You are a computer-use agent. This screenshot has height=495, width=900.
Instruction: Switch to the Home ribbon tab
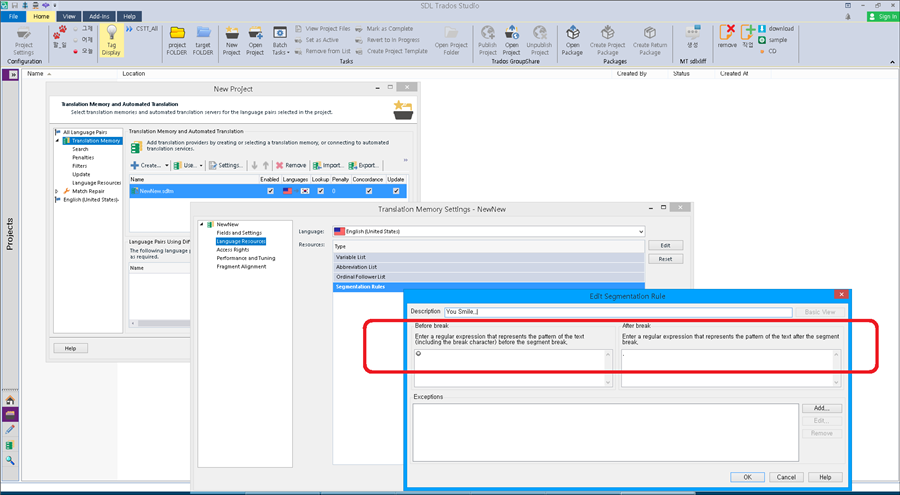pos(41,17)
